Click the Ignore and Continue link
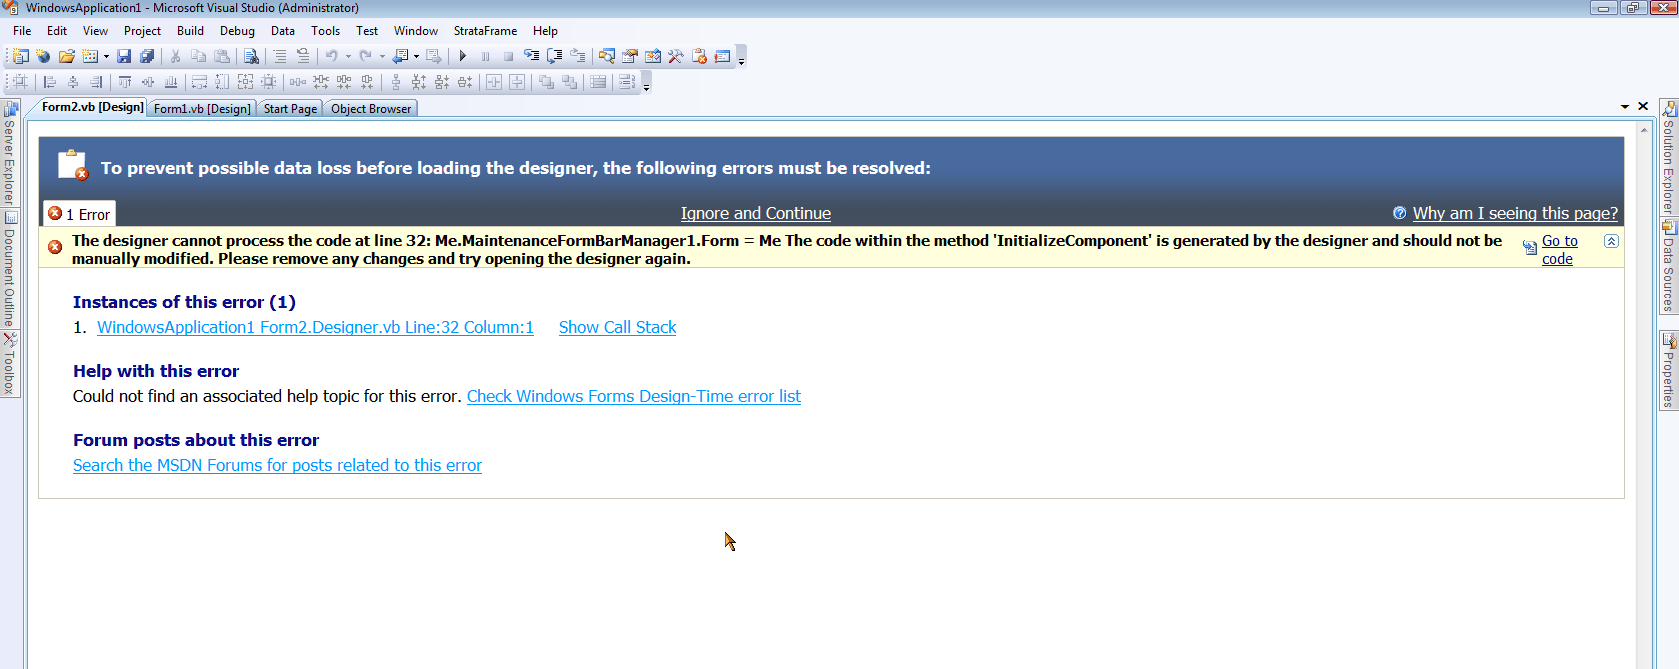1679x669 pixels. pyautogui.click(x=756, y=213)
